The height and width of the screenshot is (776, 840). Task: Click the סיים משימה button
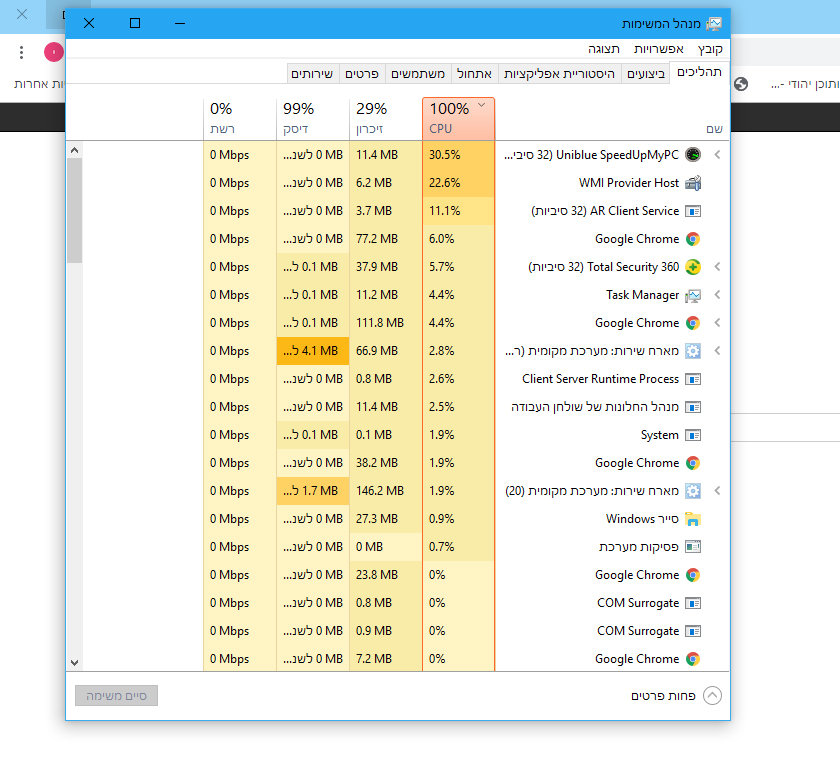(116, 696)
